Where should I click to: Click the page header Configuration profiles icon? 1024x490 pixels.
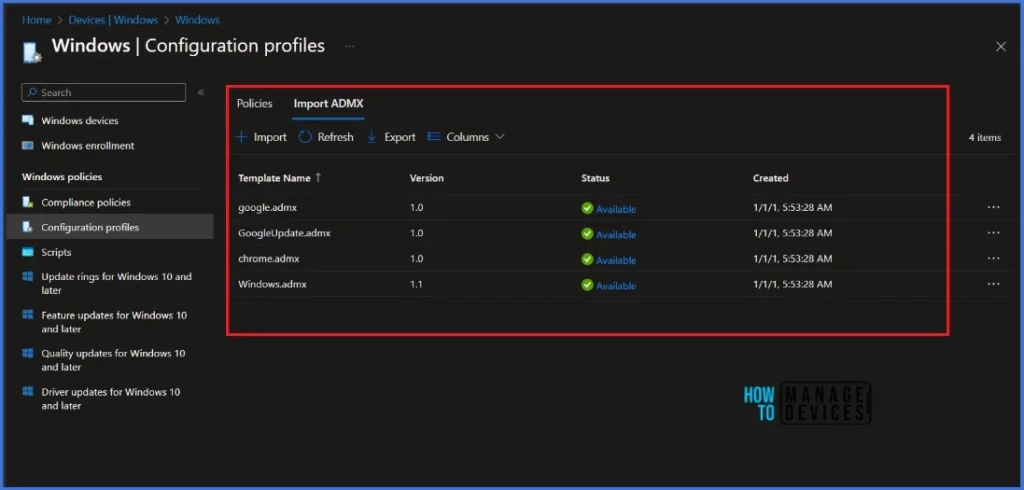coord(32,52)
